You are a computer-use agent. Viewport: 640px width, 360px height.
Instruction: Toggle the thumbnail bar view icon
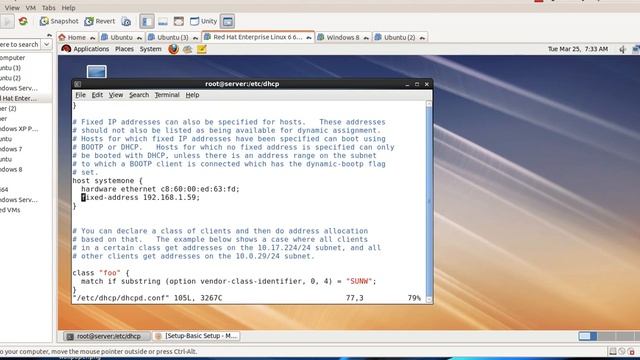(163, 21)
